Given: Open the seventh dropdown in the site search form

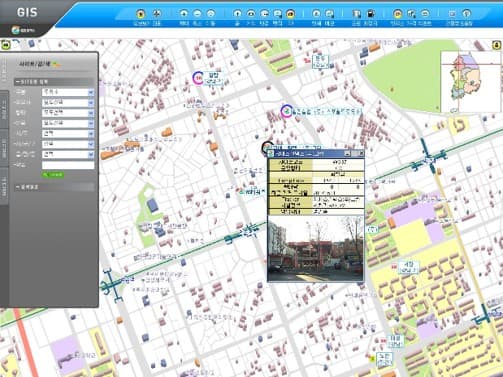Looking at the screenshot, I should click(68, 155).
